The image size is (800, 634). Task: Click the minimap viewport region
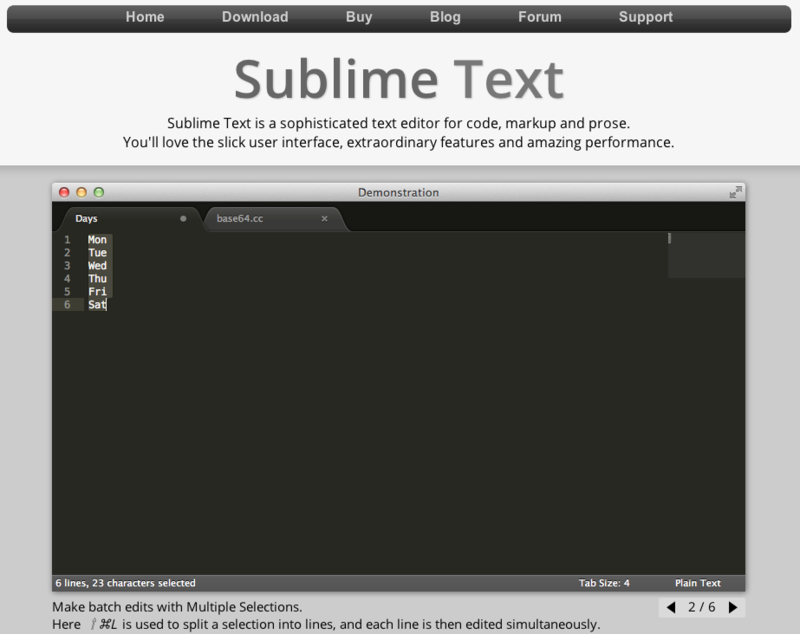point(707,255)
